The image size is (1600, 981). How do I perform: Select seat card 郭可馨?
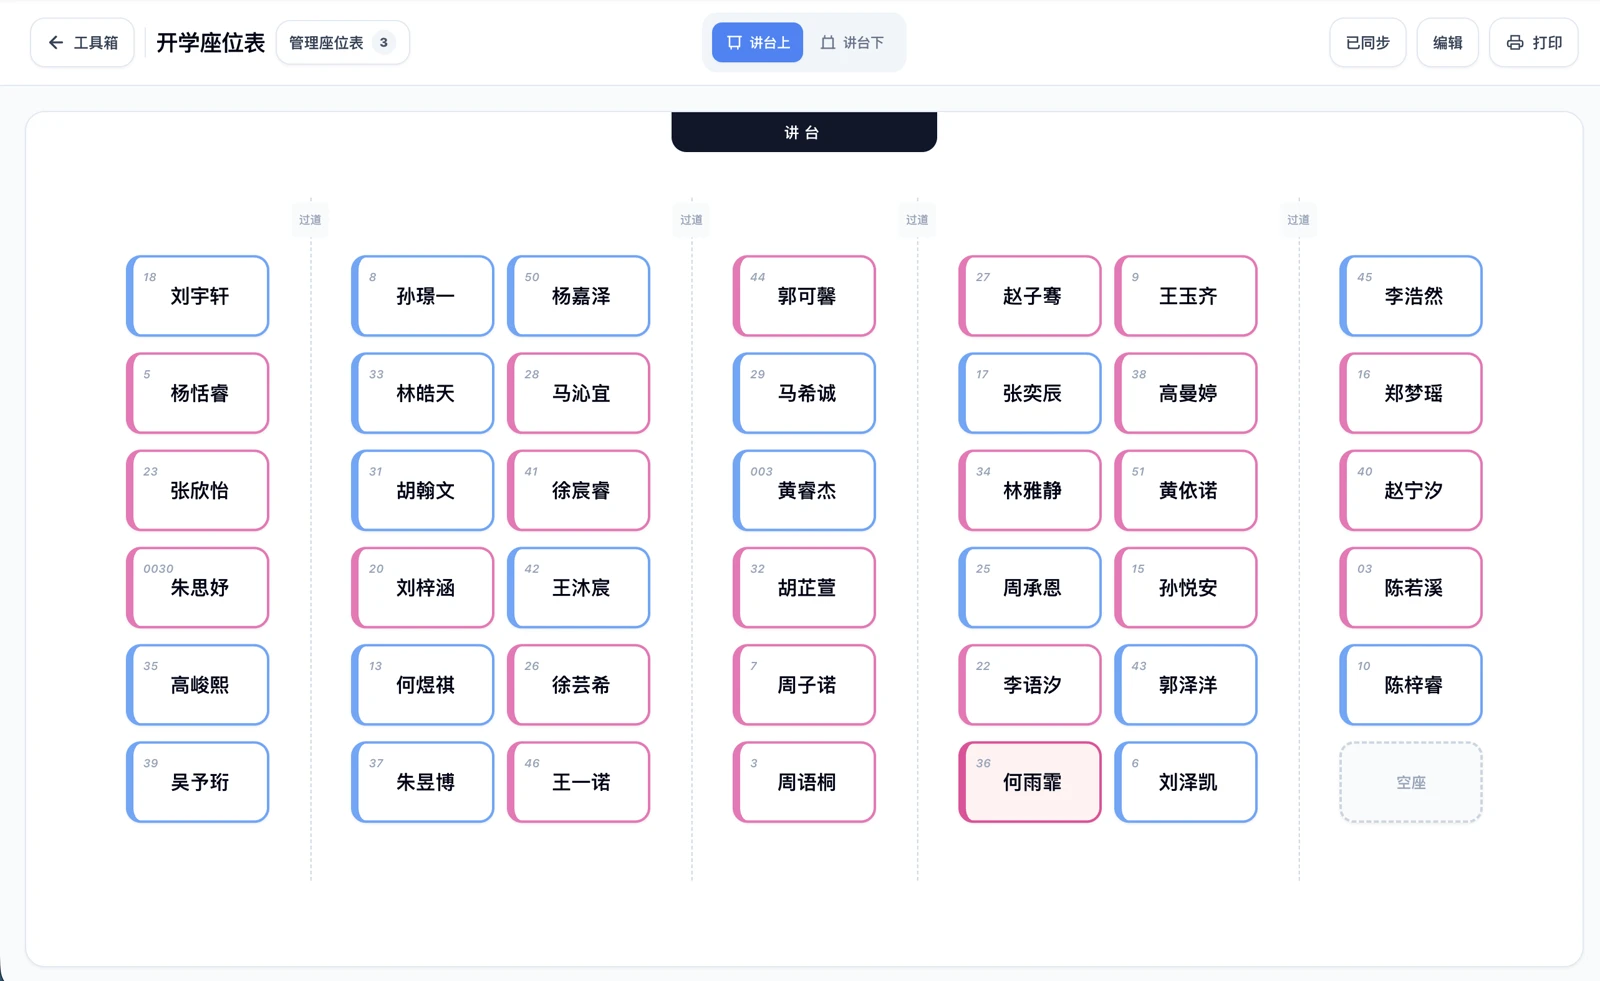(x=804, y=296)
